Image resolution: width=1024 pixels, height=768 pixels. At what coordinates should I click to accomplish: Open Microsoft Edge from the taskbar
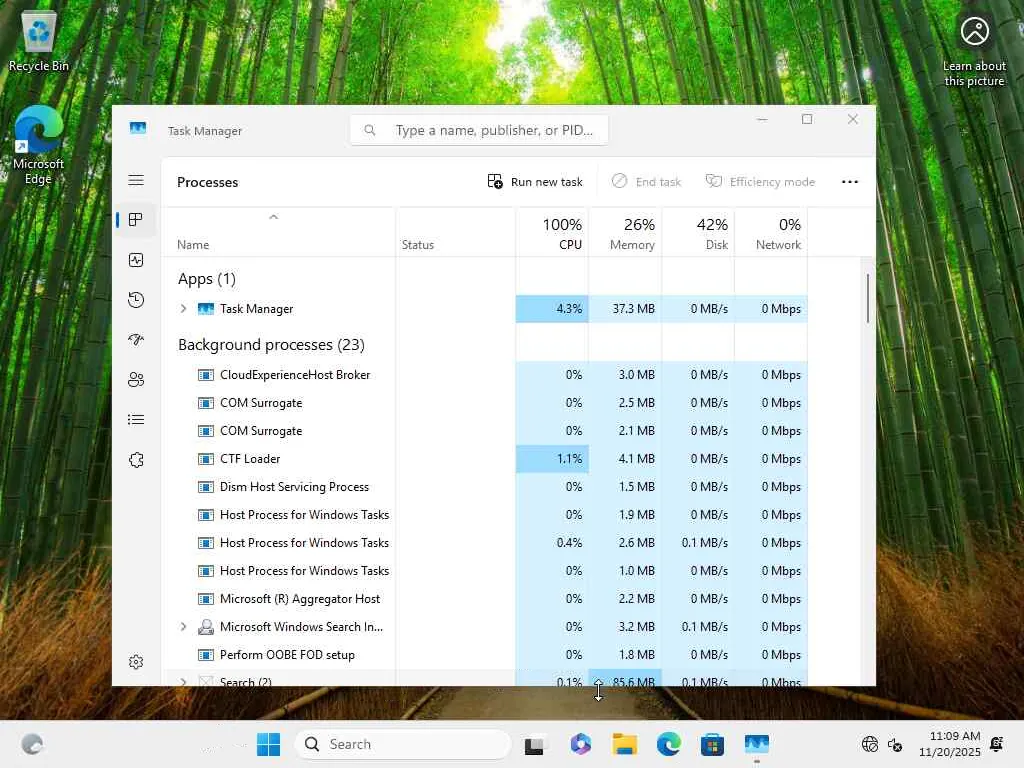(668, 744)
